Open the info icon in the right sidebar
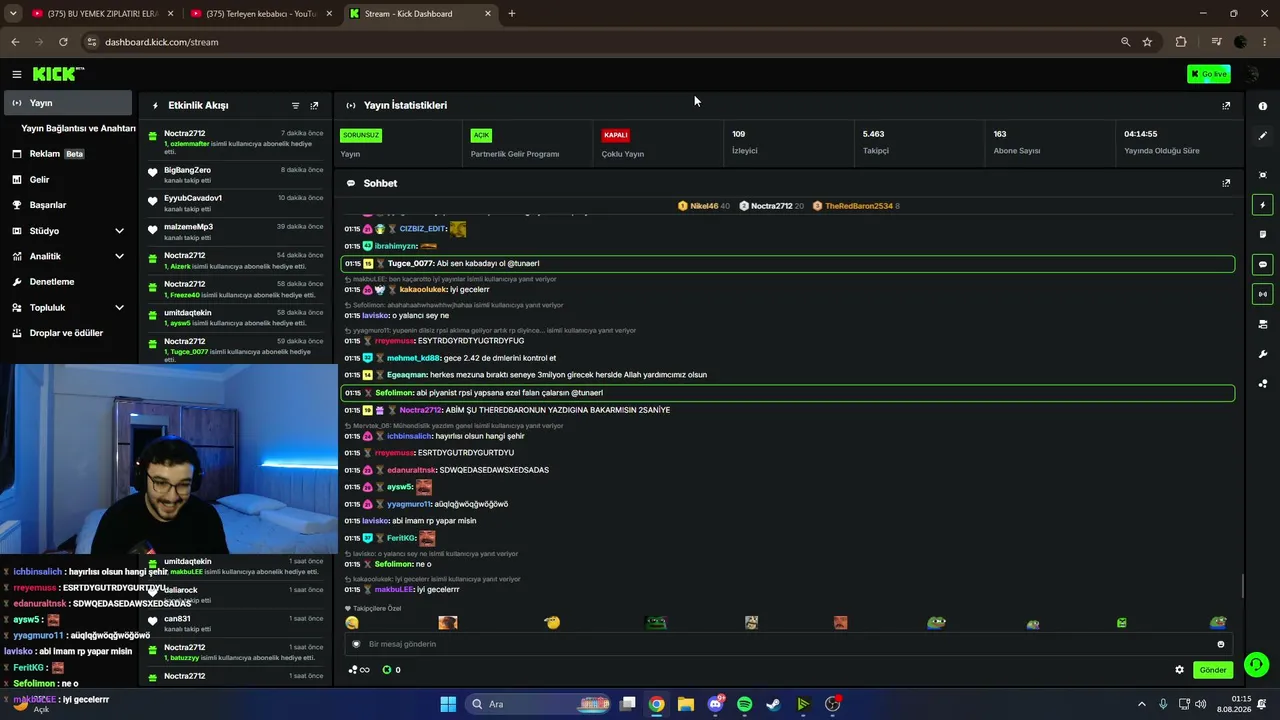 pos(1263,106)
